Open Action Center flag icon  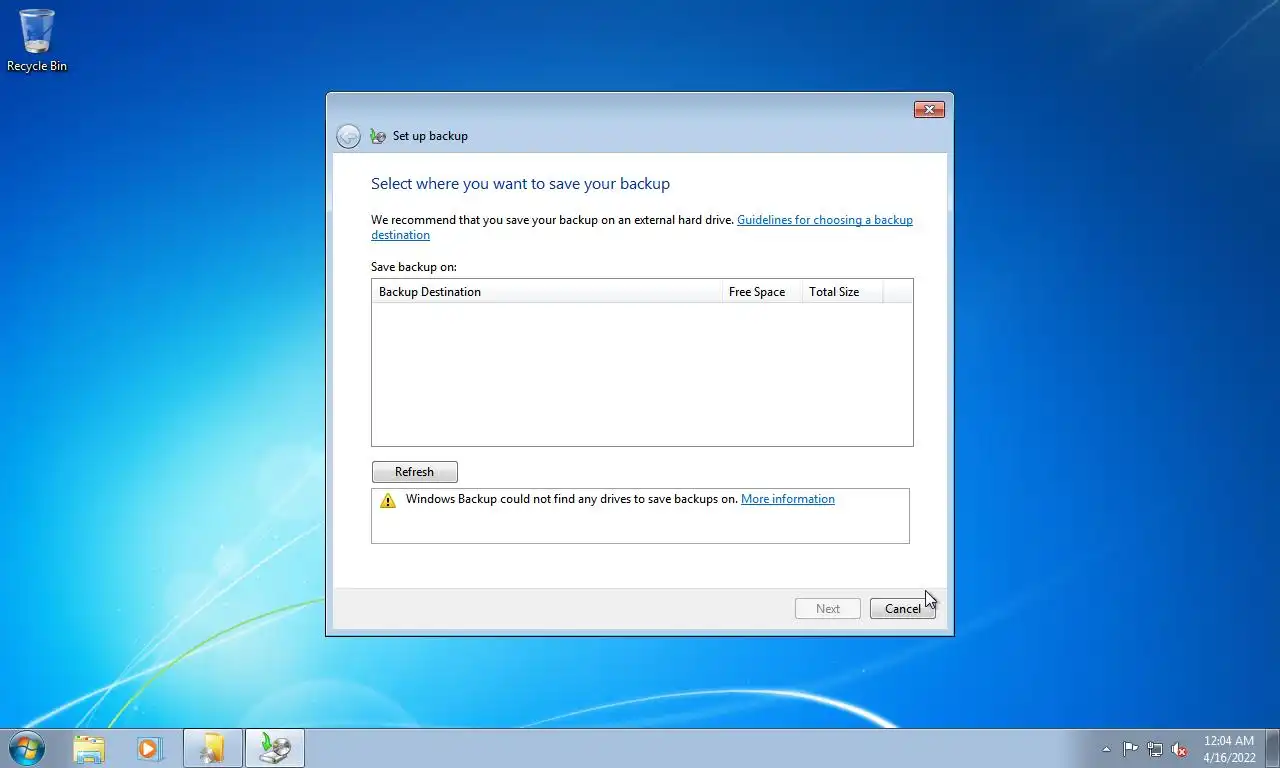[x=1131, y=749]
